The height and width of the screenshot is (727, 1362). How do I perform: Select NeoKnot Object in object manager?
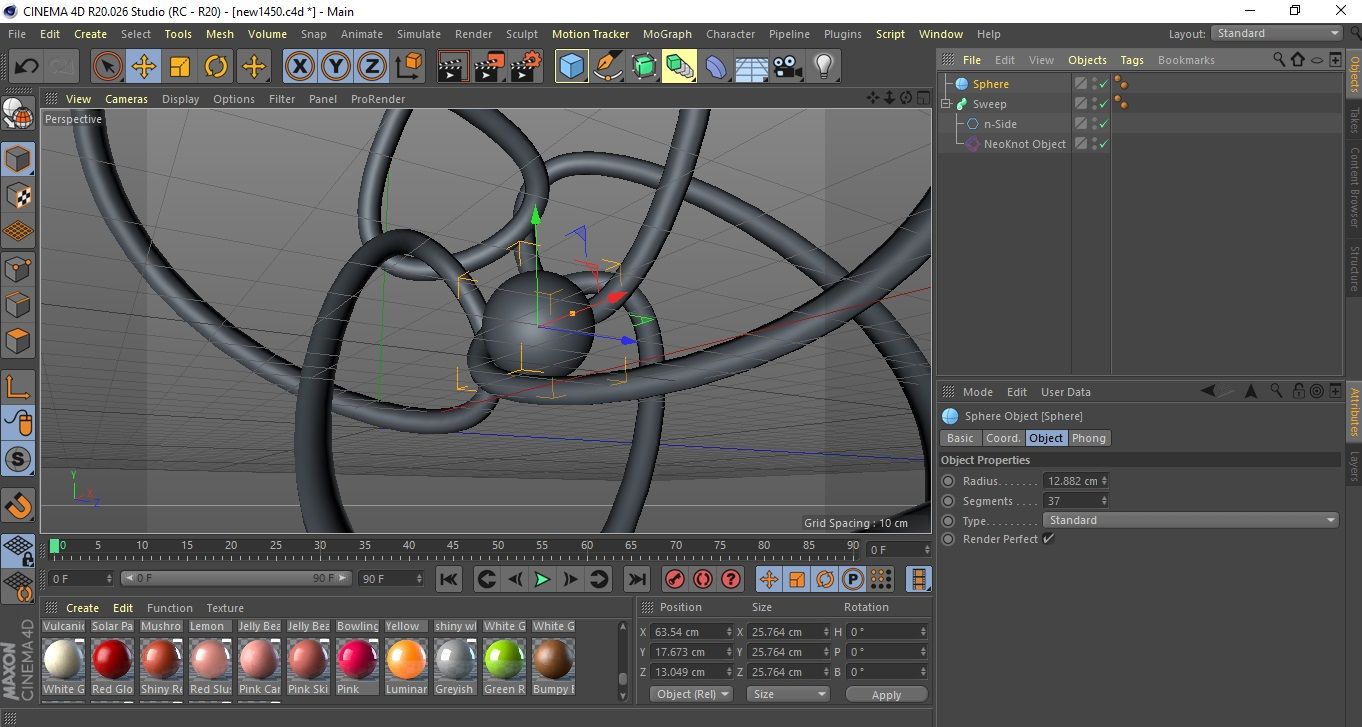point(1024,144)
